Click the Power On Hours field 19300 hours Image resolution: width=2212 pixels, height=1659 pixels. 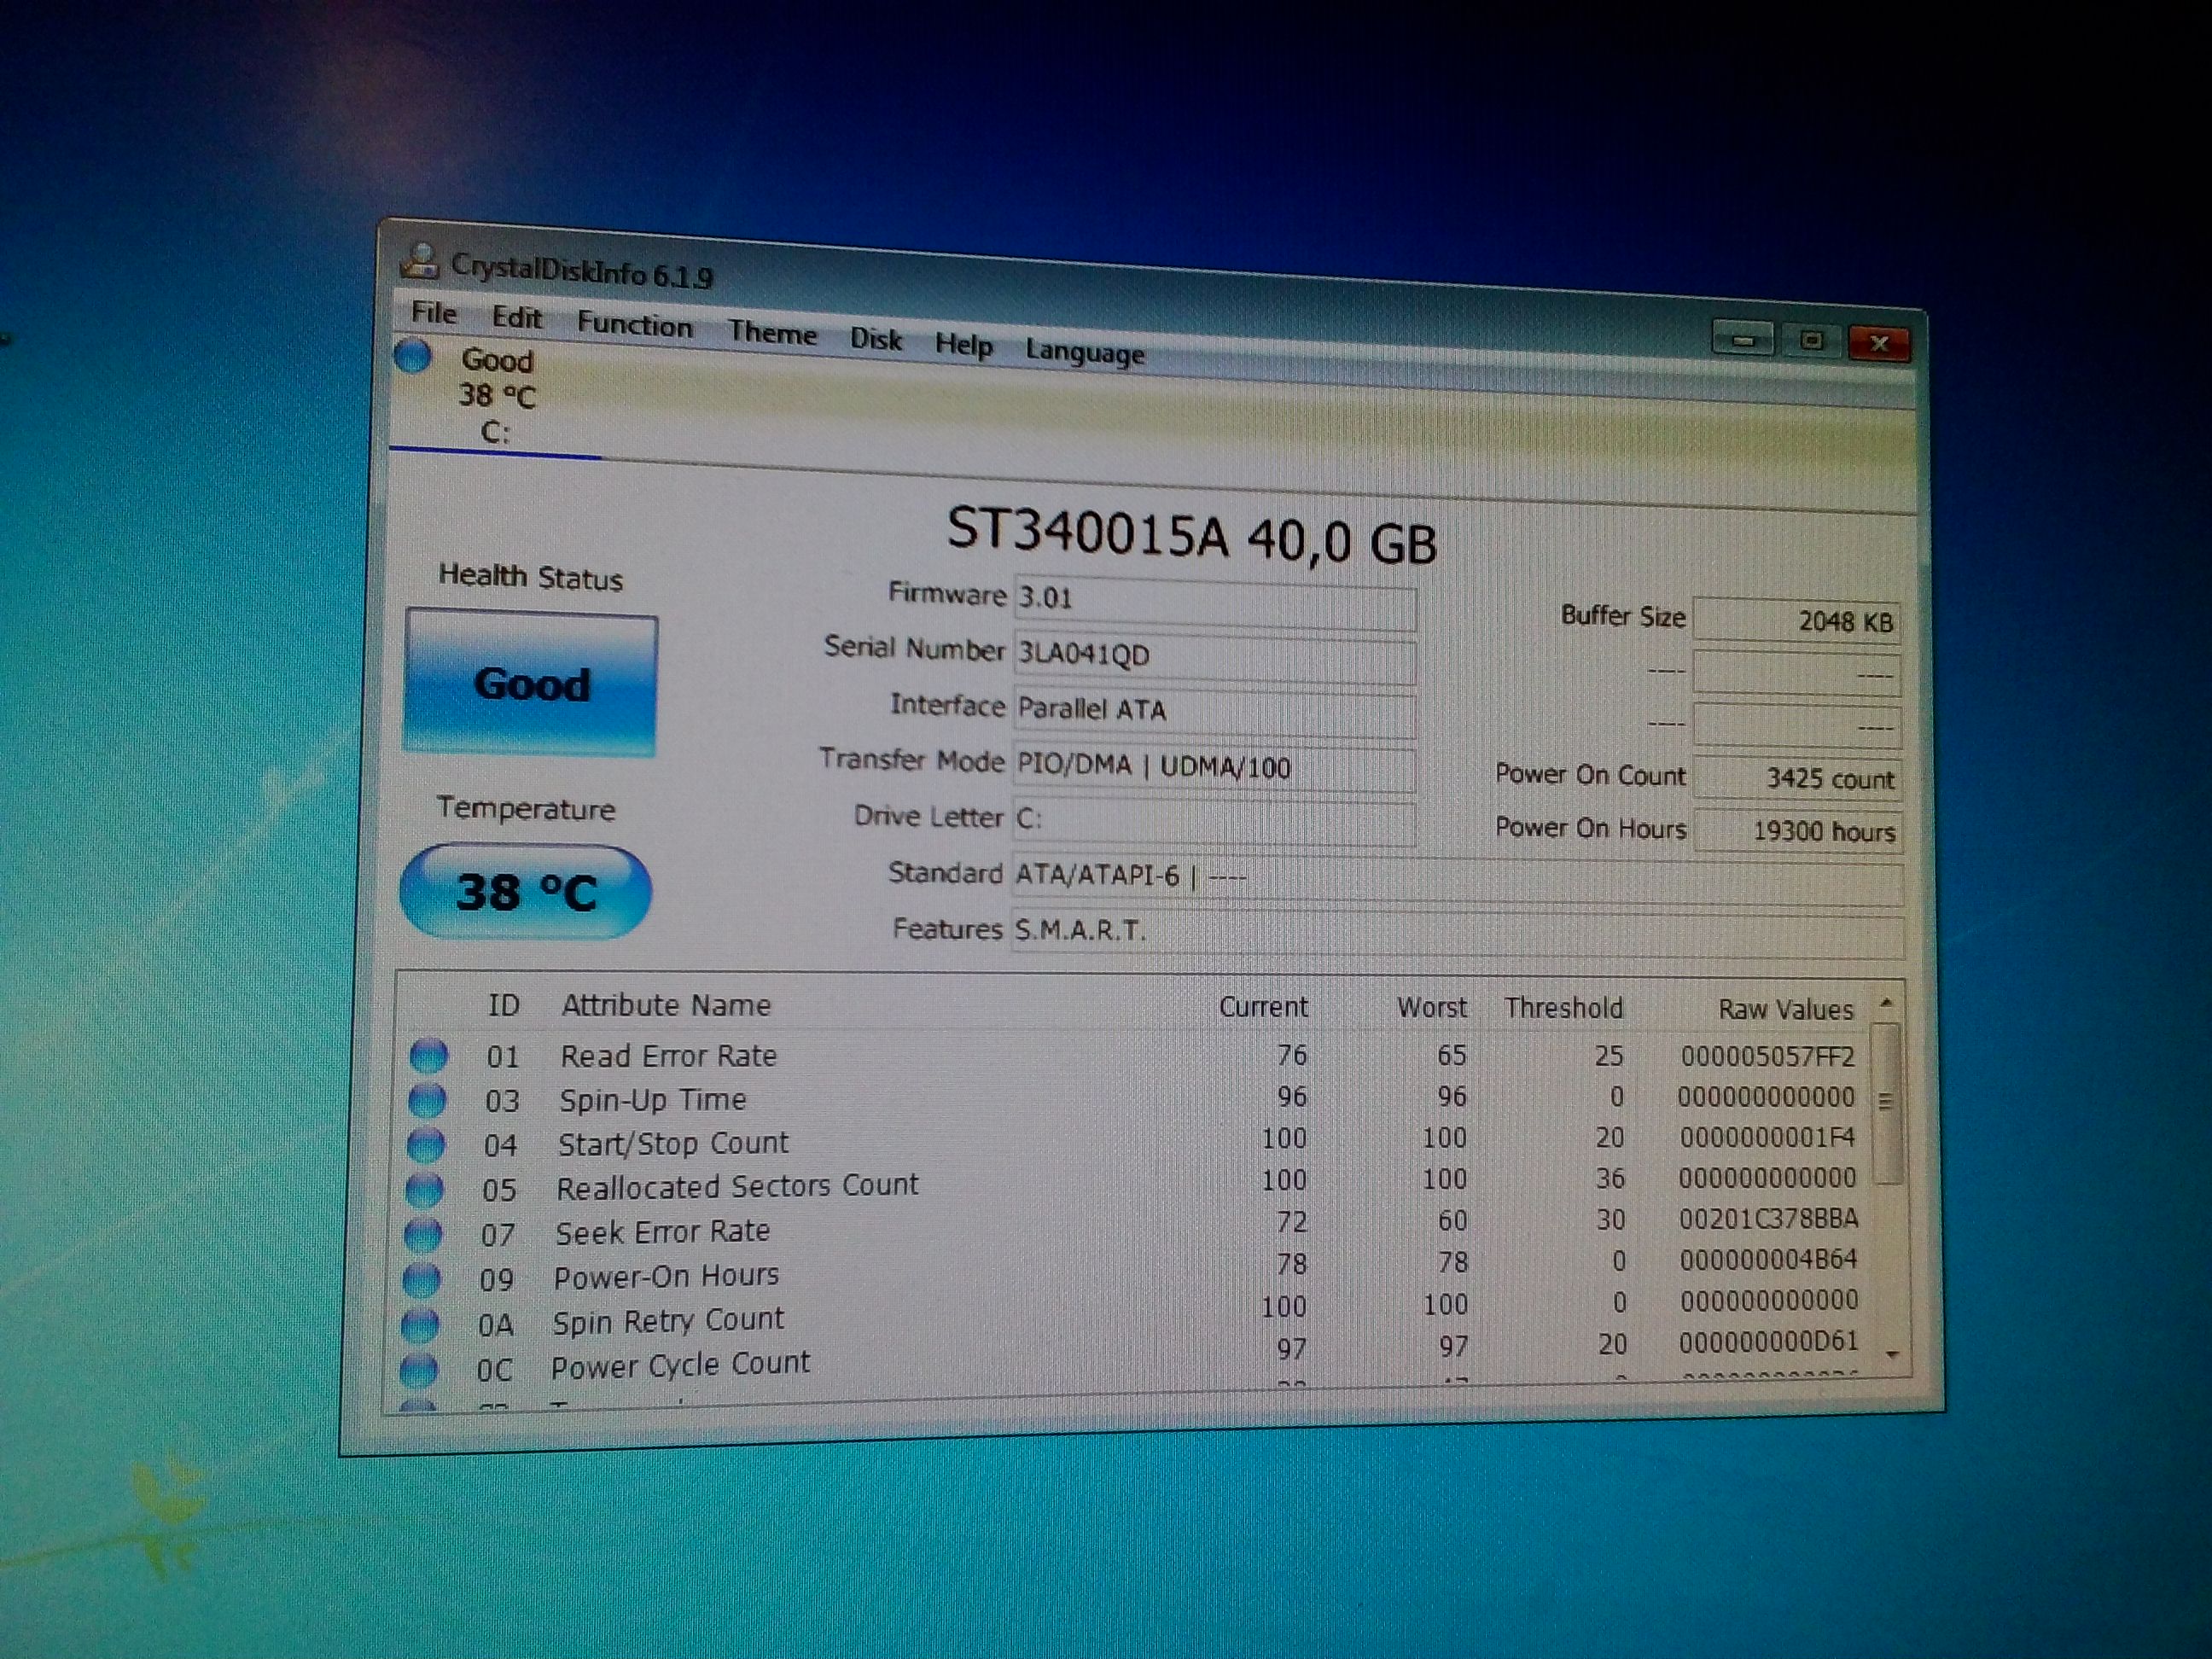pyautogui.click(x=1797, y=830)
